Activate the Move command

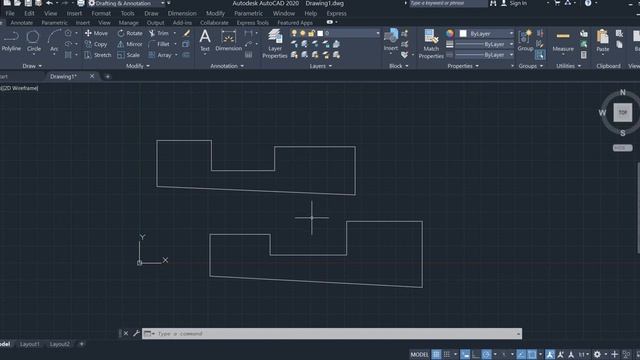[x=96, y=33]
